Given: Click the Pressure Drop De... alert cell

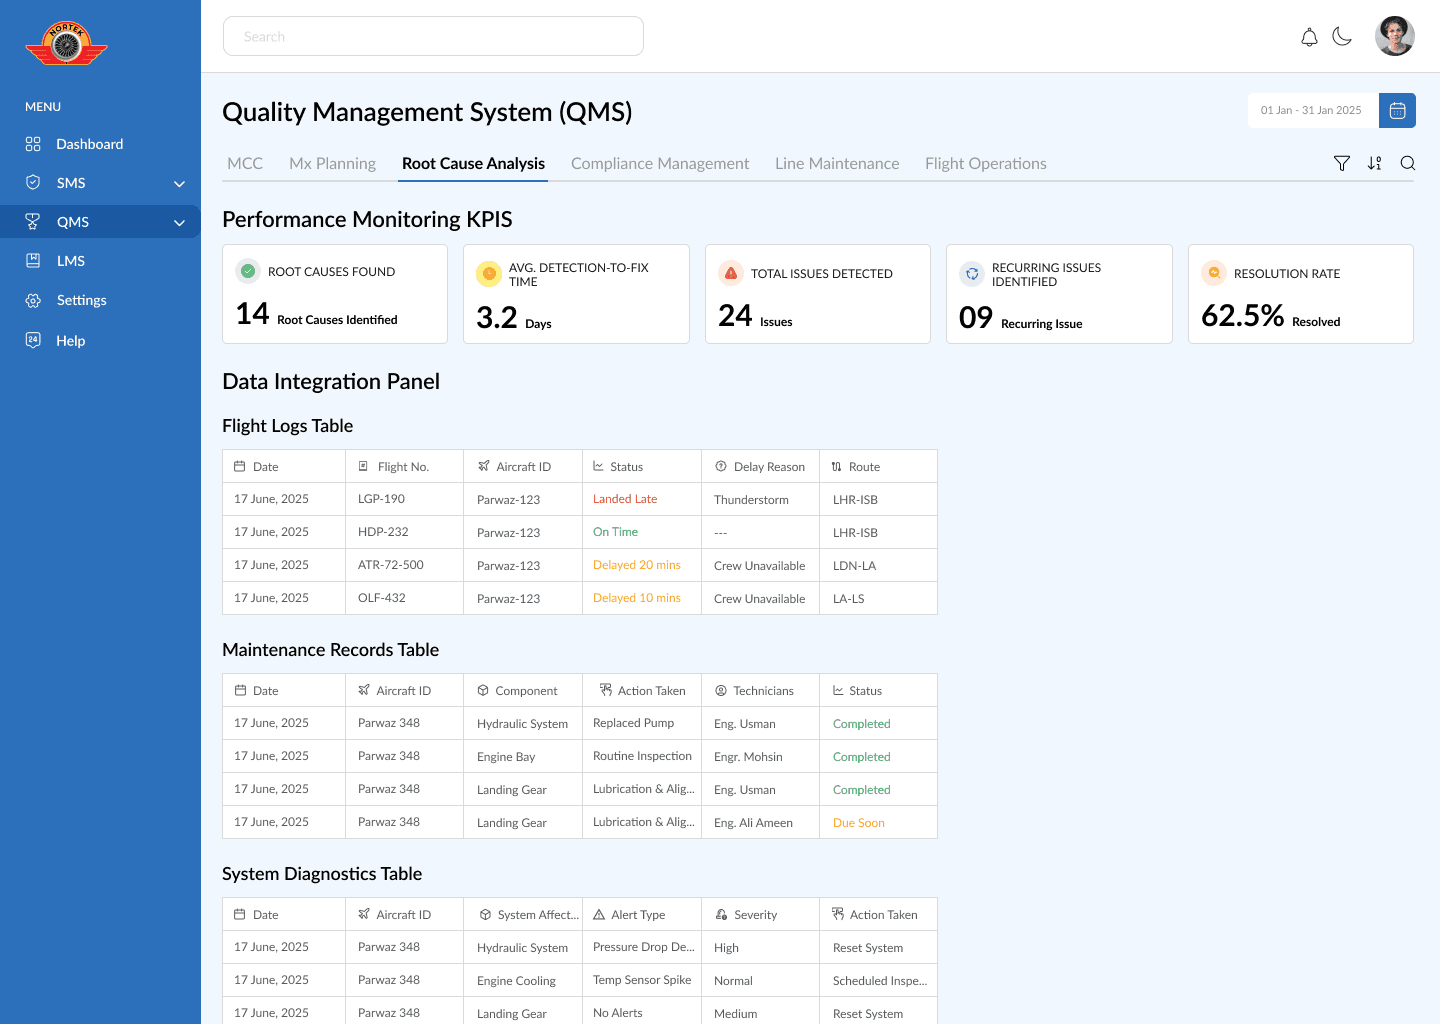Looking at the screenshot, I should (643, 947).
